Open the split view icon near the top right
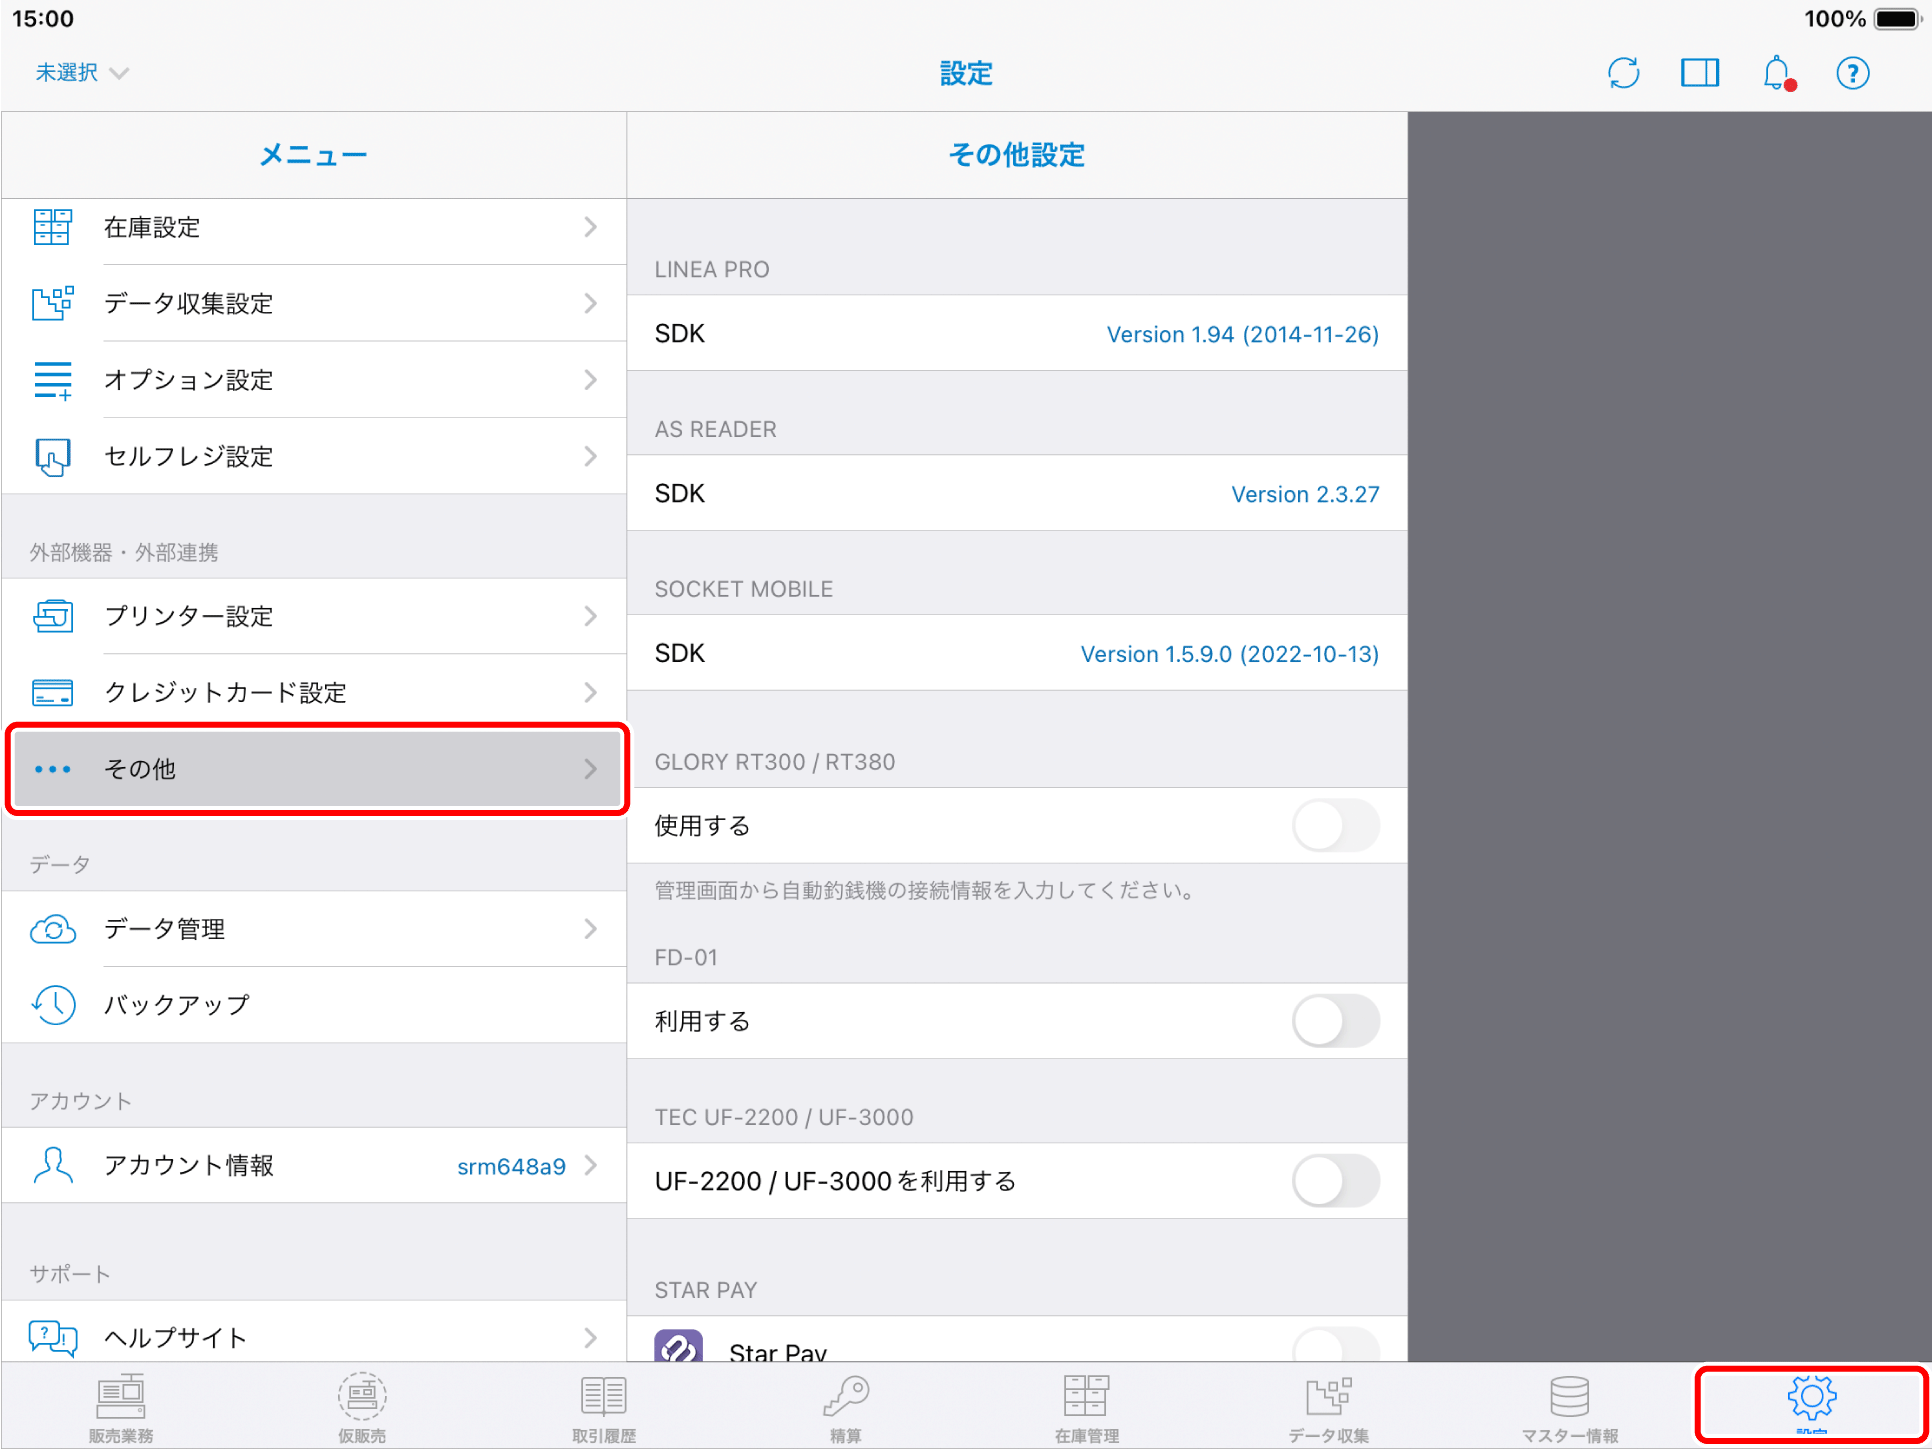This screenshot has width=1932, height=1449. tap(1700, 72)
